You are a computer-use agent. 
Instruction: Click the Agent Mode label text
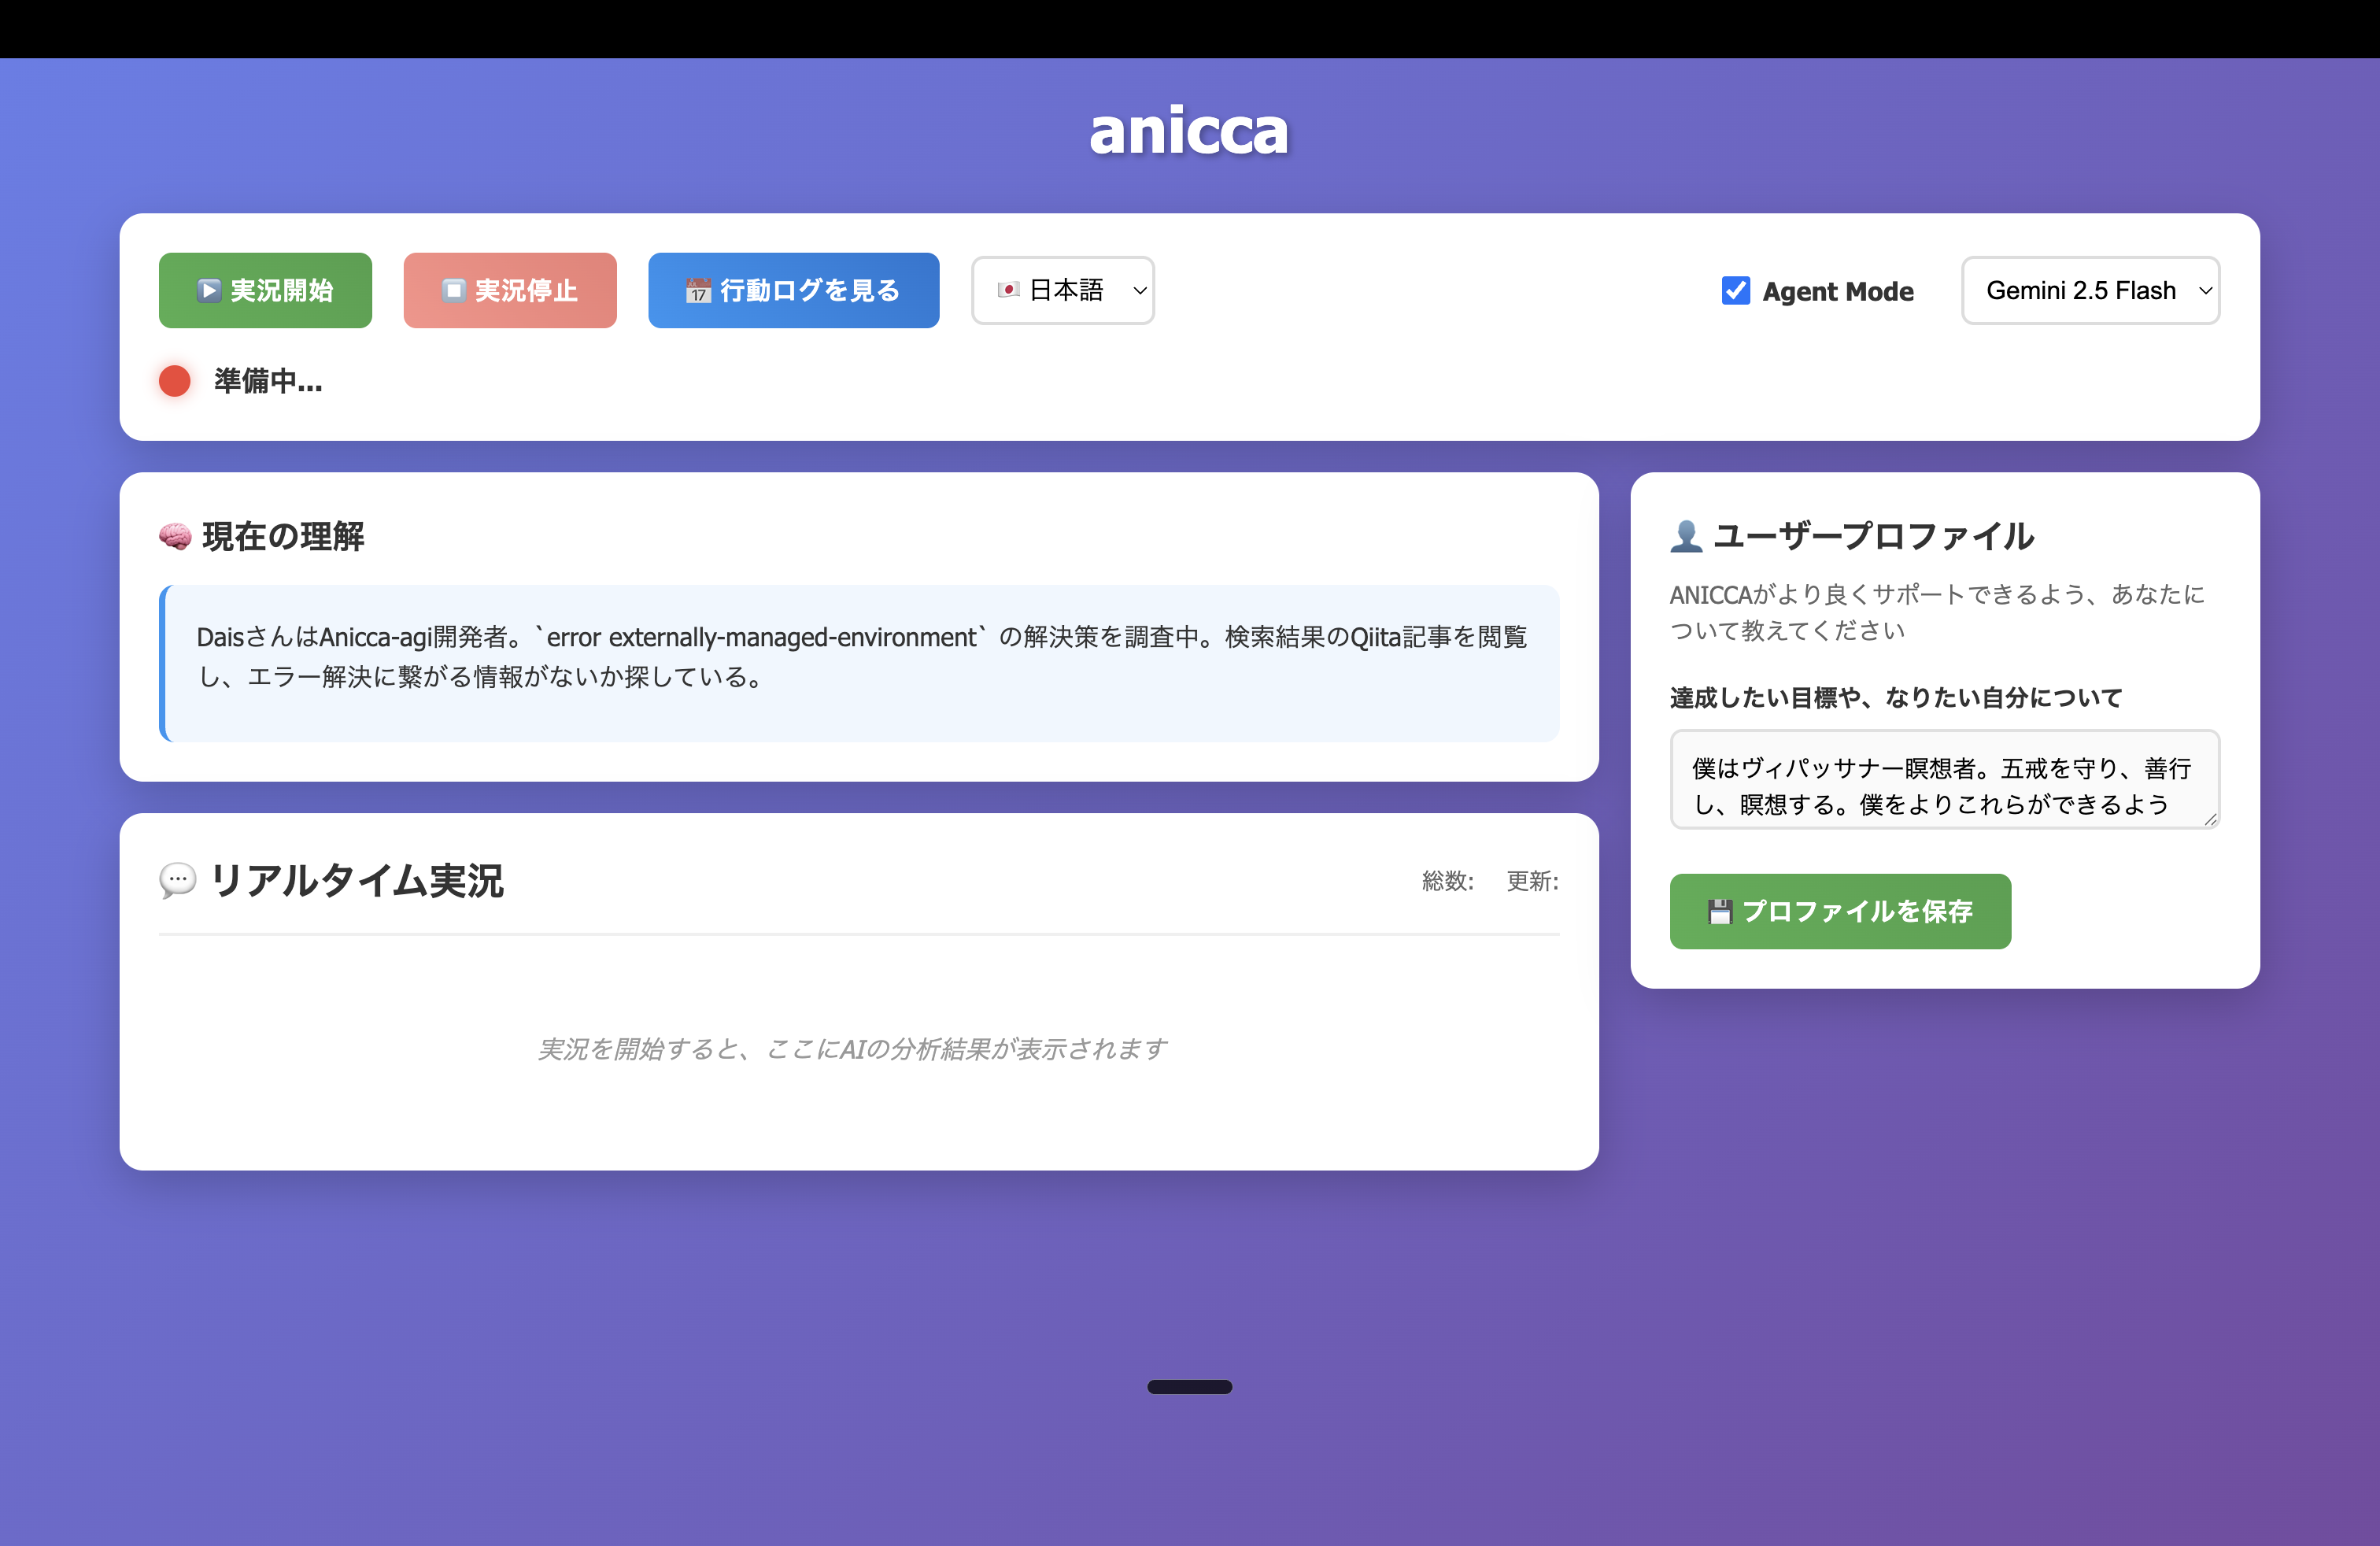pyautogui.click(x=1838, y=292)
